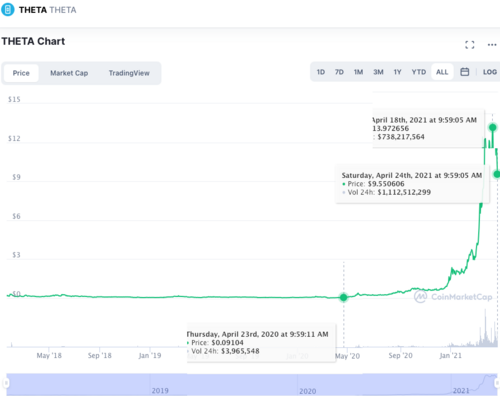The height and width of the screenshot is (396, 500).
Task: Click the May '20 axis label
Action: pyautogui.click(x=347, y=356)
